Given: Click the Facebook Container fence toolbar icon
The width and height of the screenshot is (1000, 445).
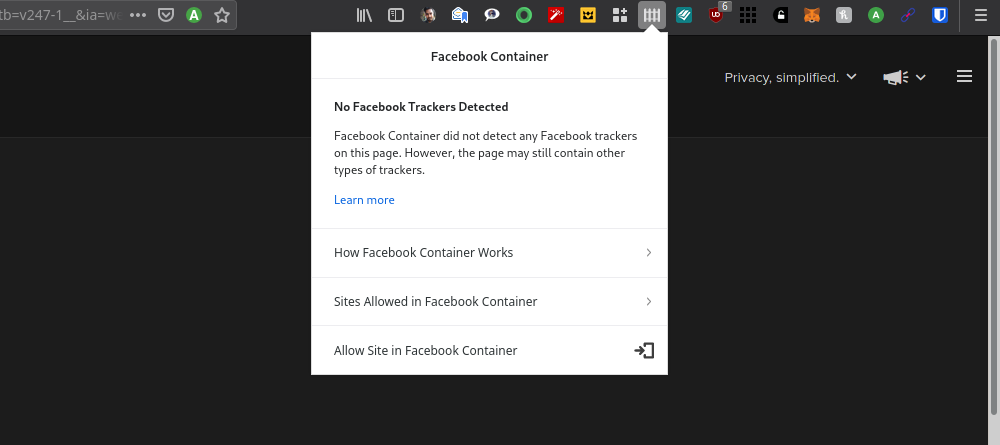Looking at the screenshot, I should point(652,15).
